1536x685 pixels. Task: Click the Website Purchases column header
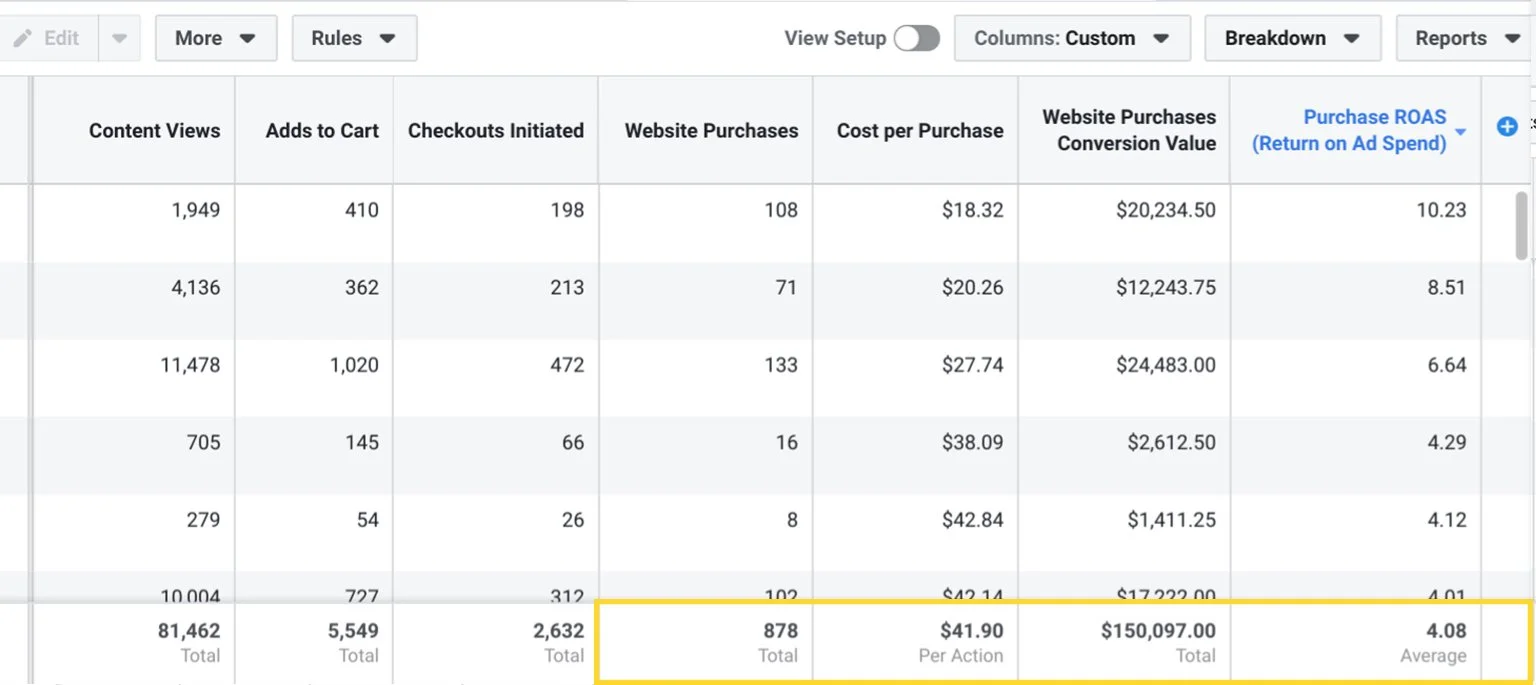click(711, 130)
